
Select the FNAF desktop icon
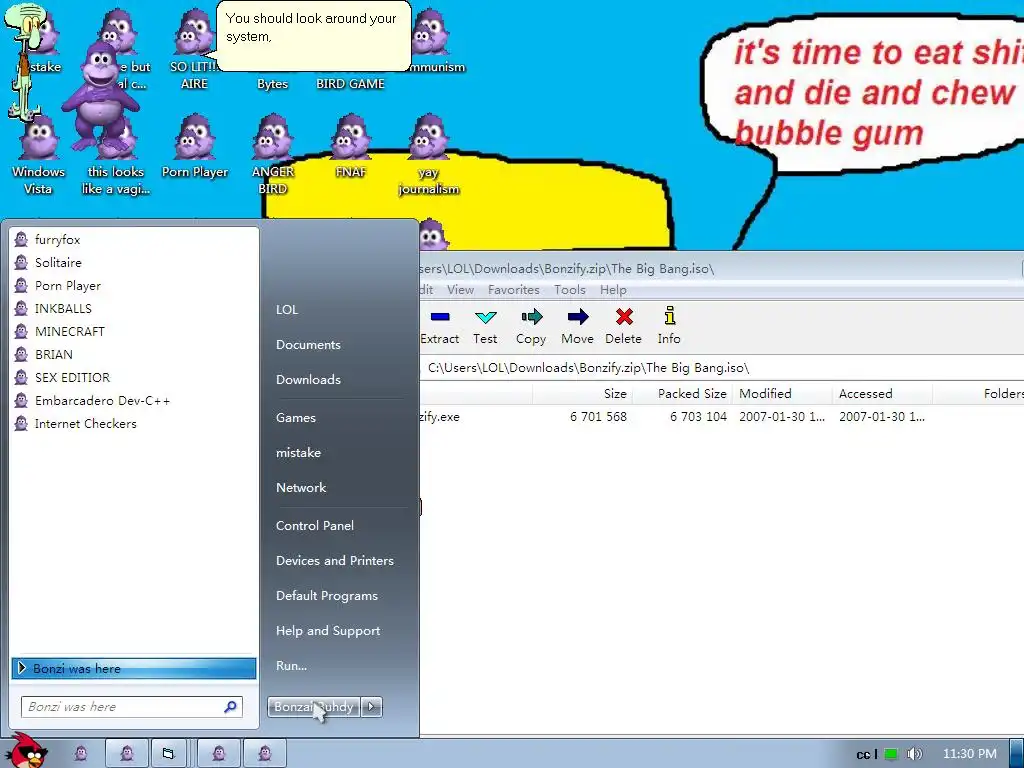[351, 147]
